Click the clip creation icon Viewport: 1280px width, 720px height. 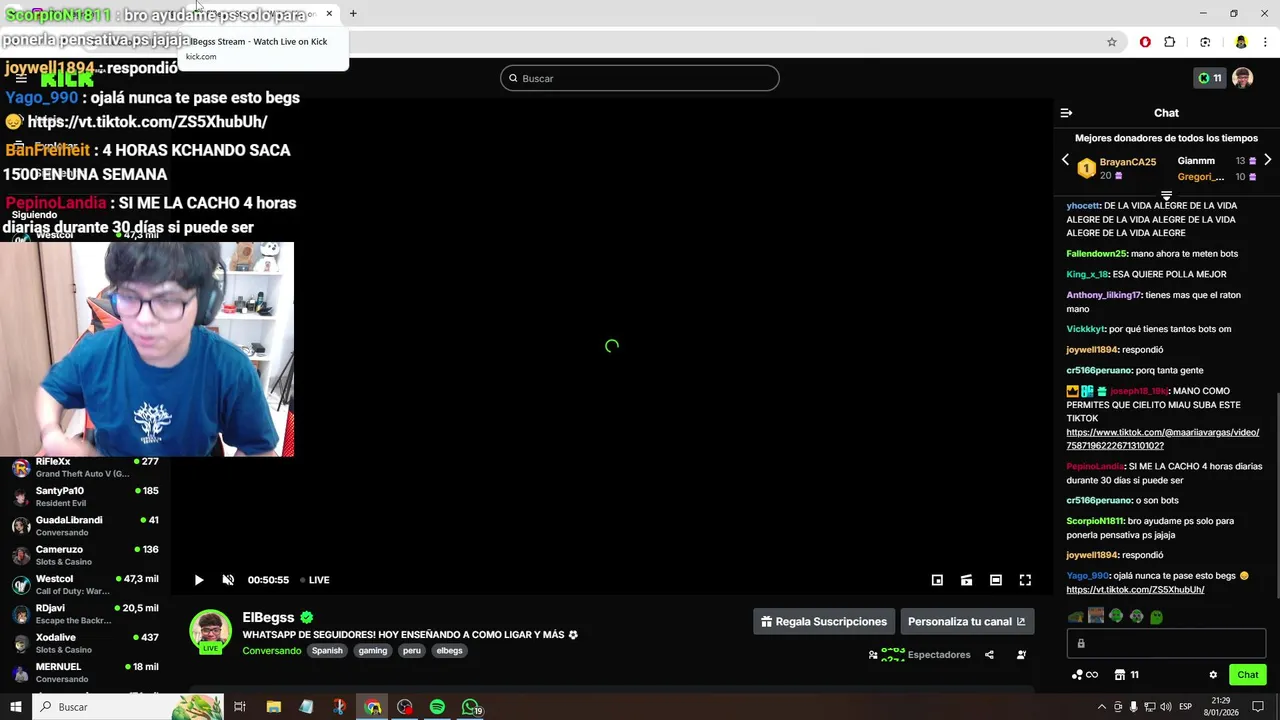tap(966, 580)
